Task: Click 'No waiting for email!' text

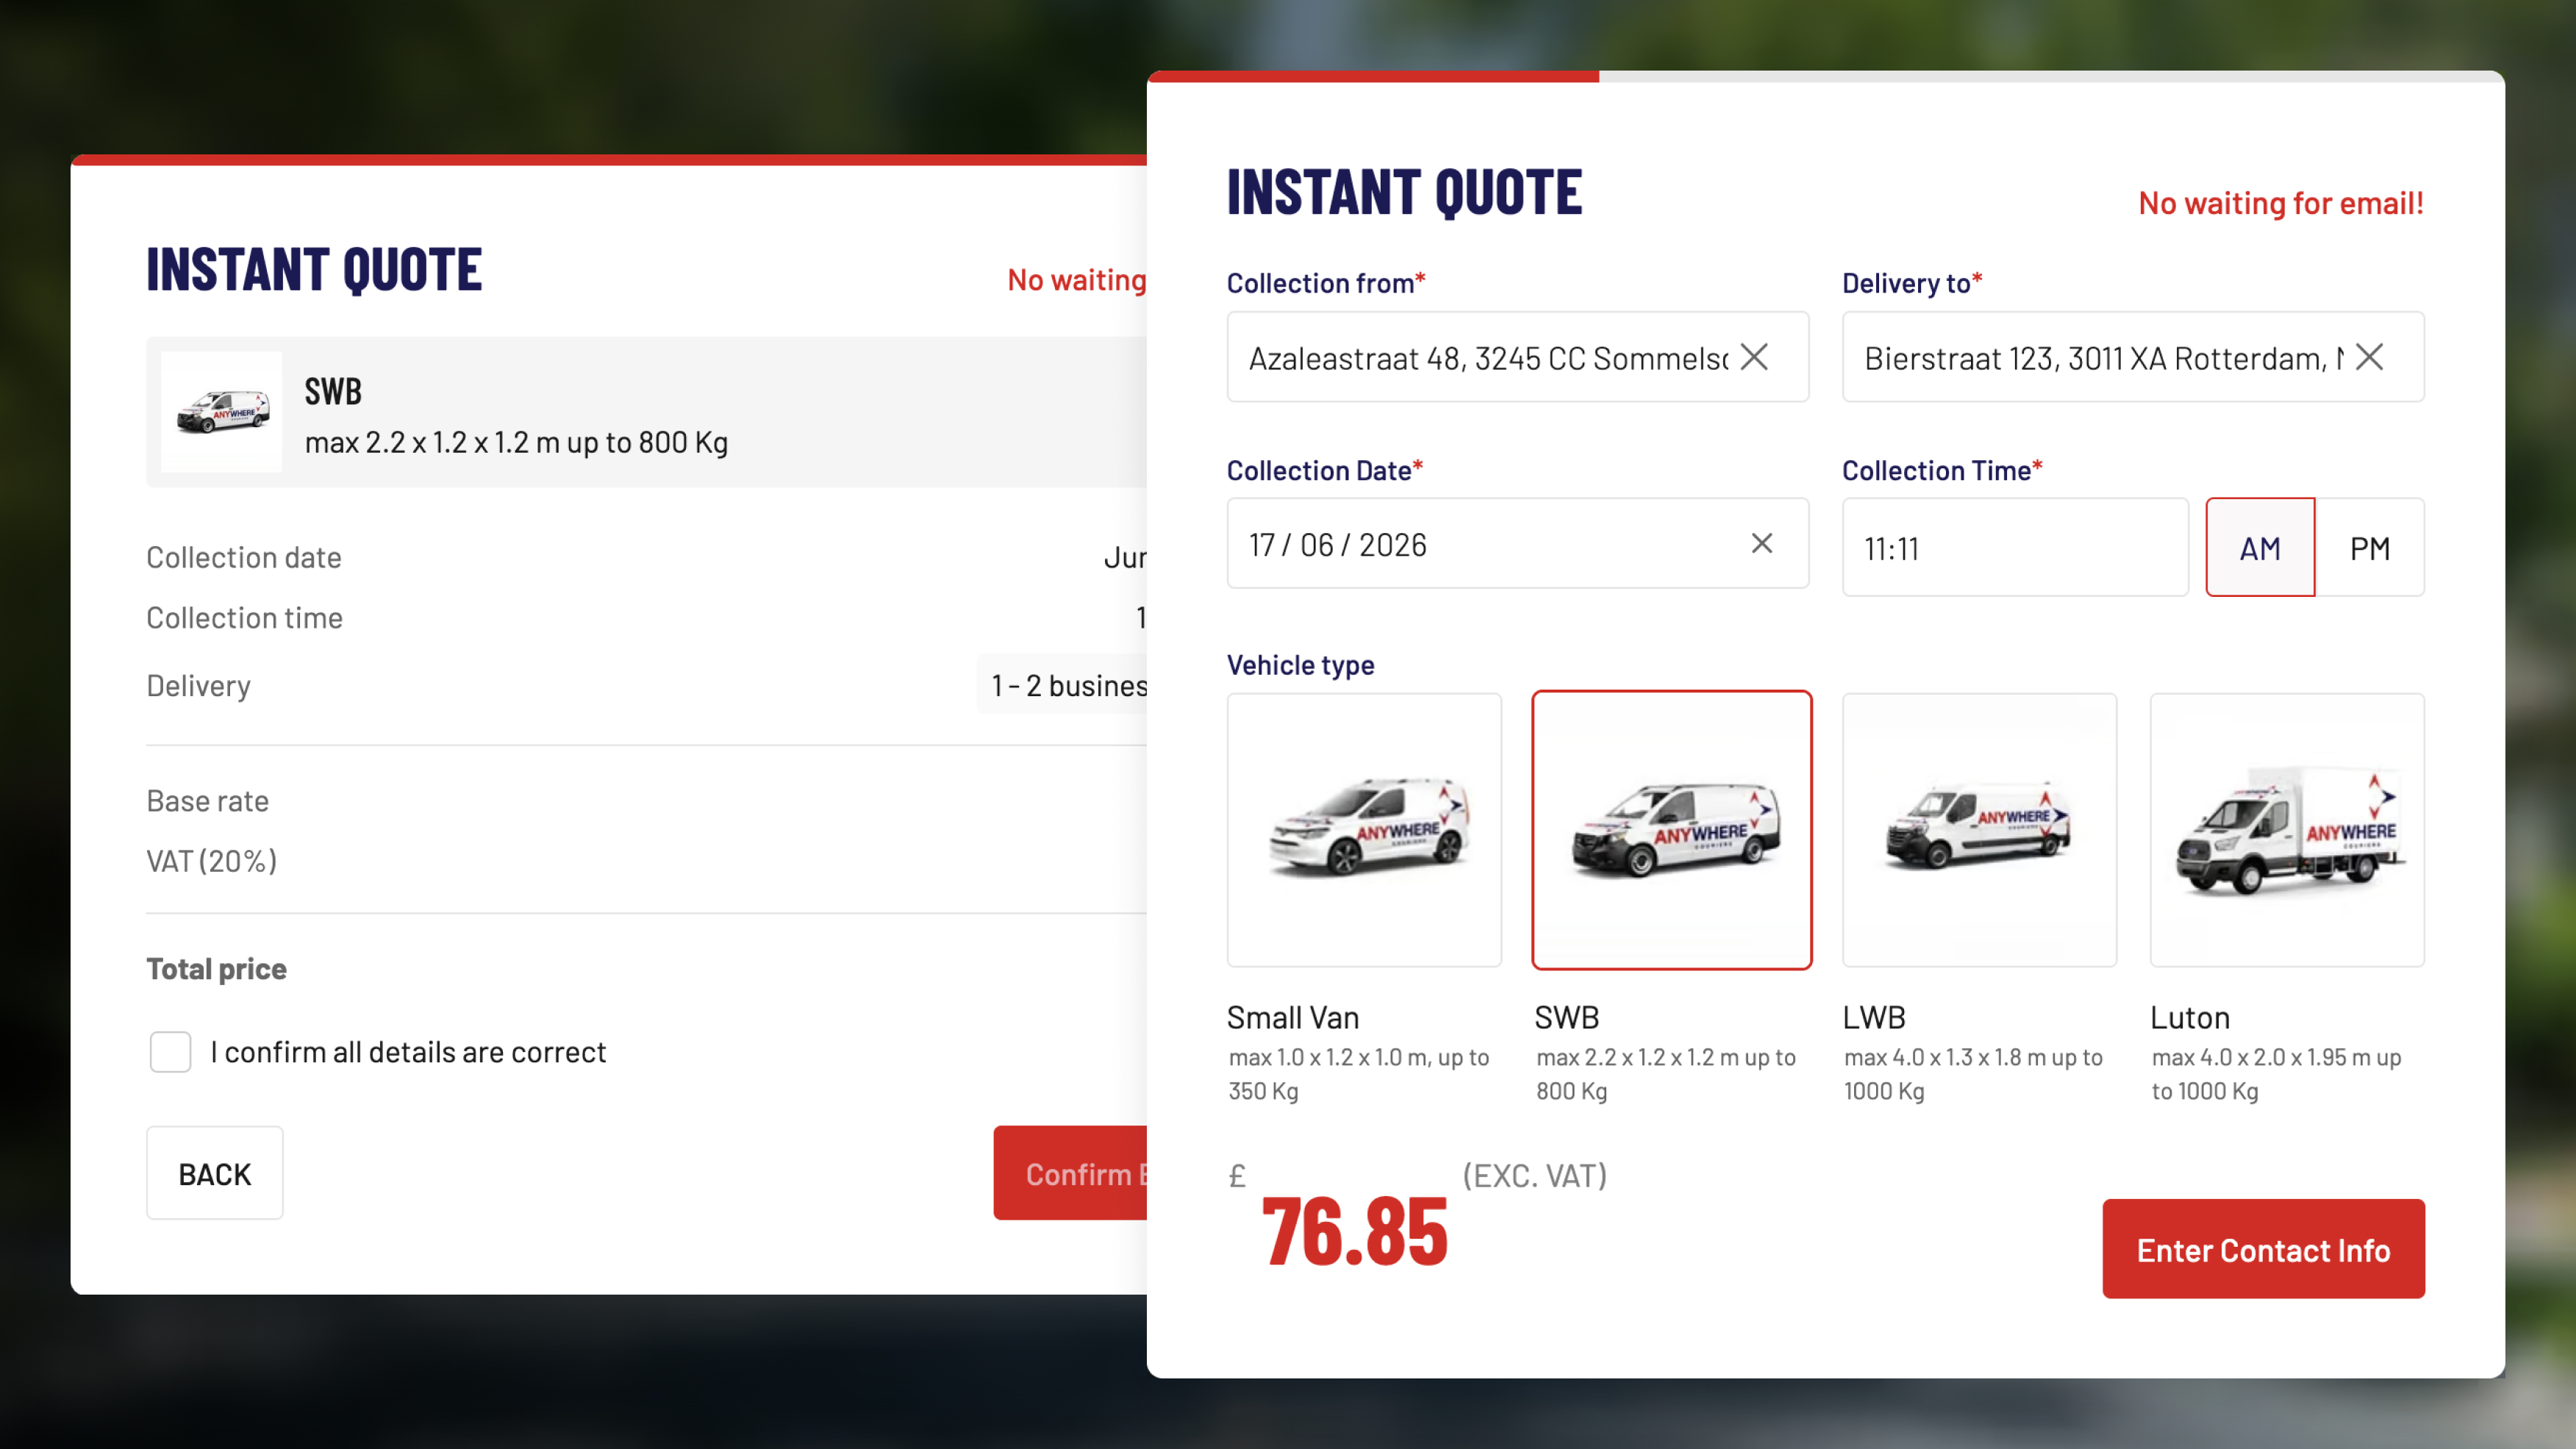Action: [x=2280, y=203]
